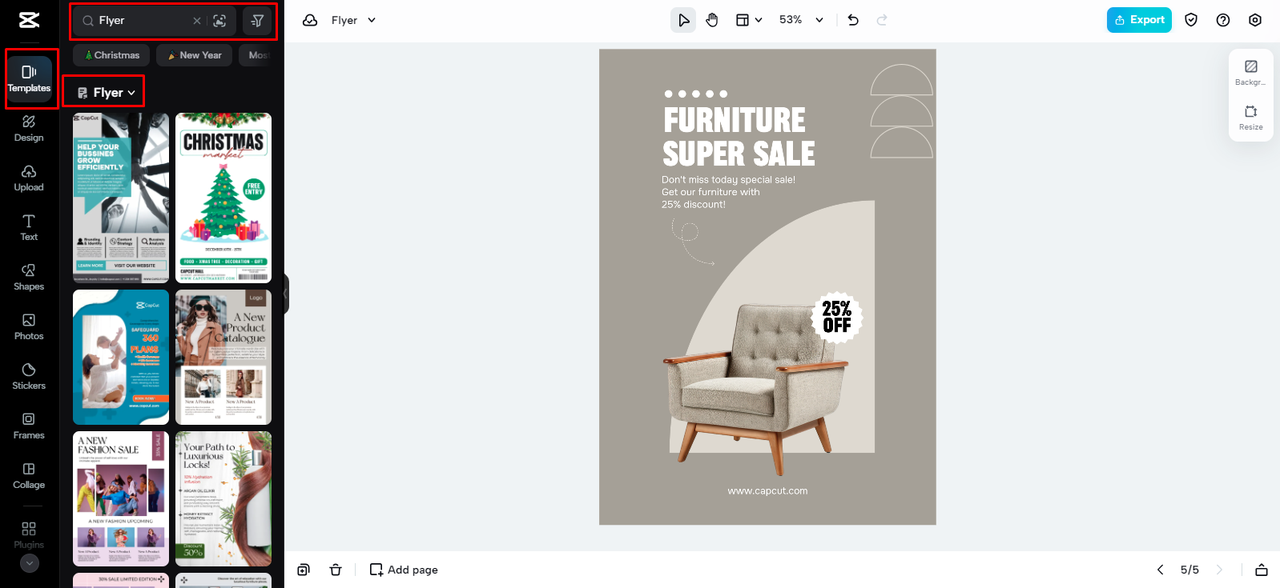Open the shield privacy icon
The image size is (1280, 588).
1191,20
